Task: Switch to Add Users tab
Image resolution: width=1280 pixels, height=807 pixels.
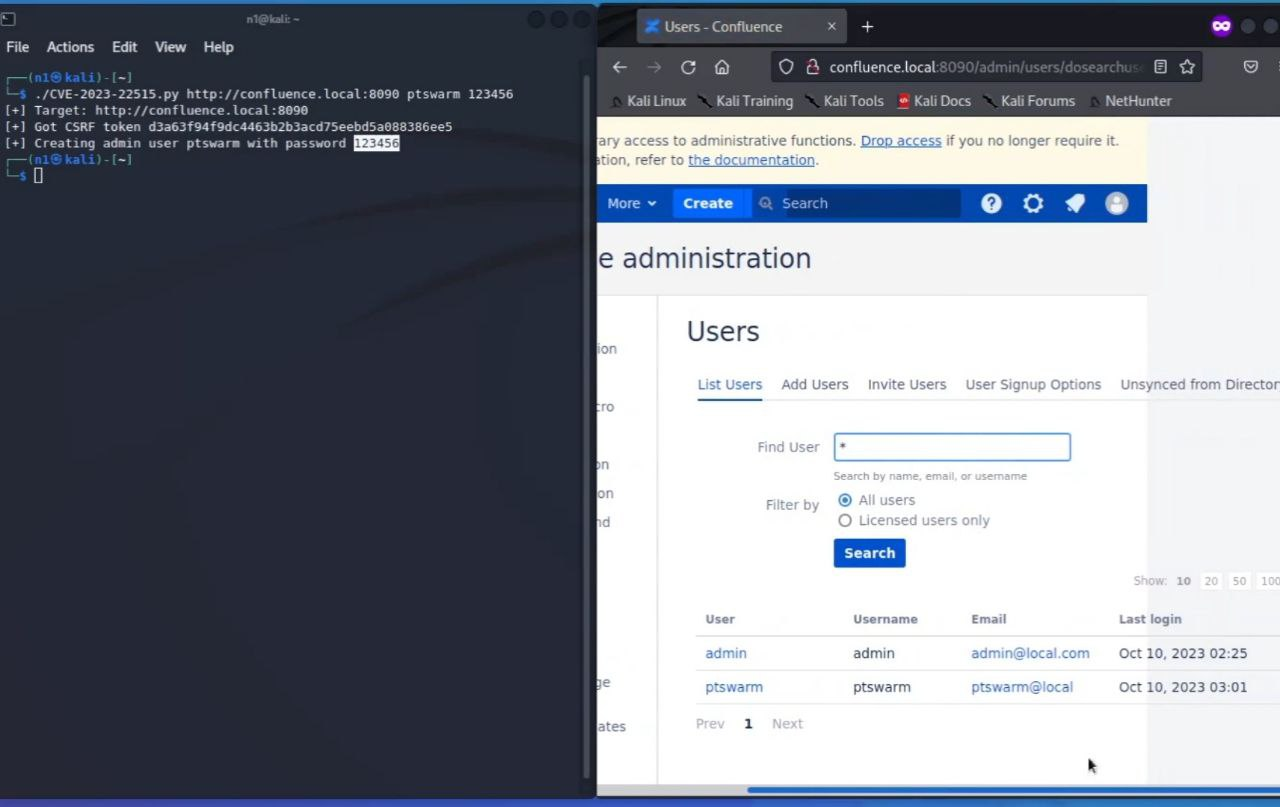Action: [x=815, y=384]
